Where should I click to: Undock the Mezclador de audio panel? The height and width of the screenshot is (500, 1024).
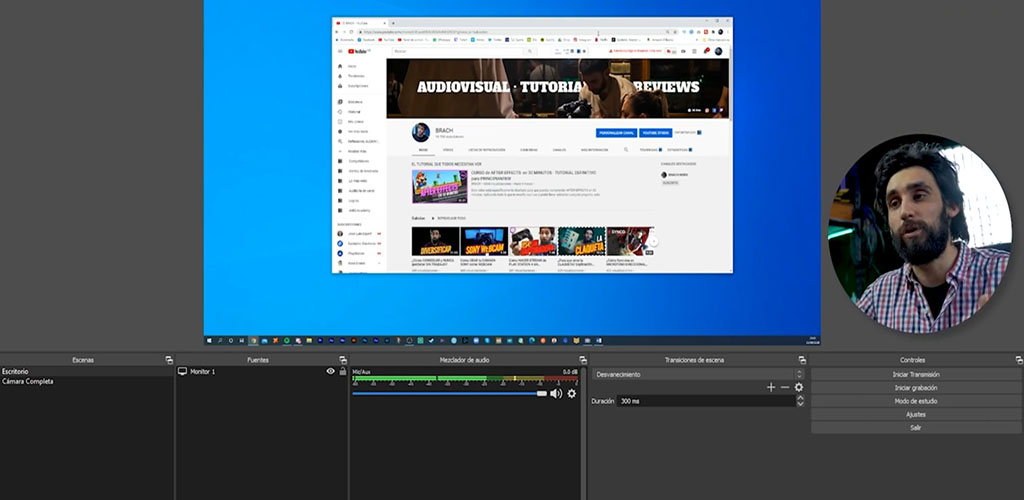[583, 360]
